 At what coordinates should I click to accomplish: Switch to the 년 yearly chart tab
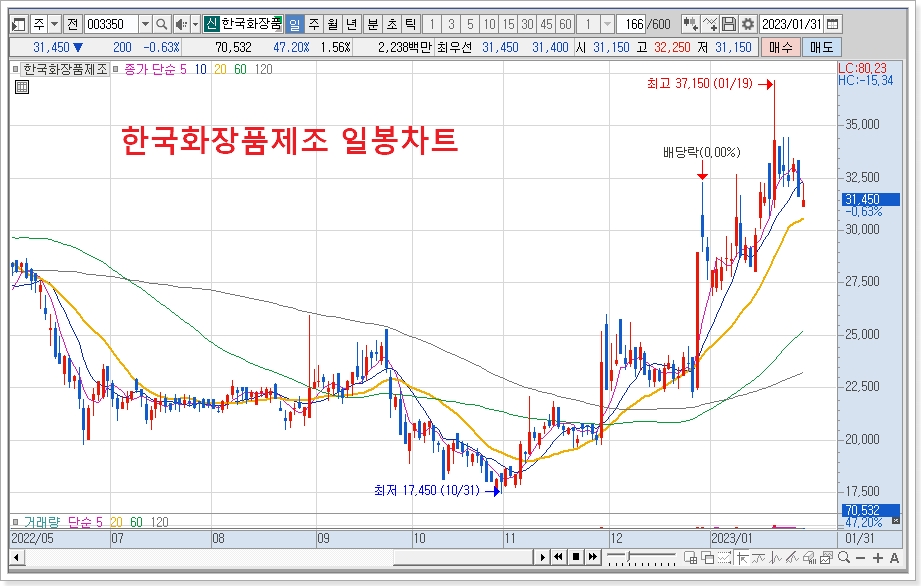click(x=351, y=24)
